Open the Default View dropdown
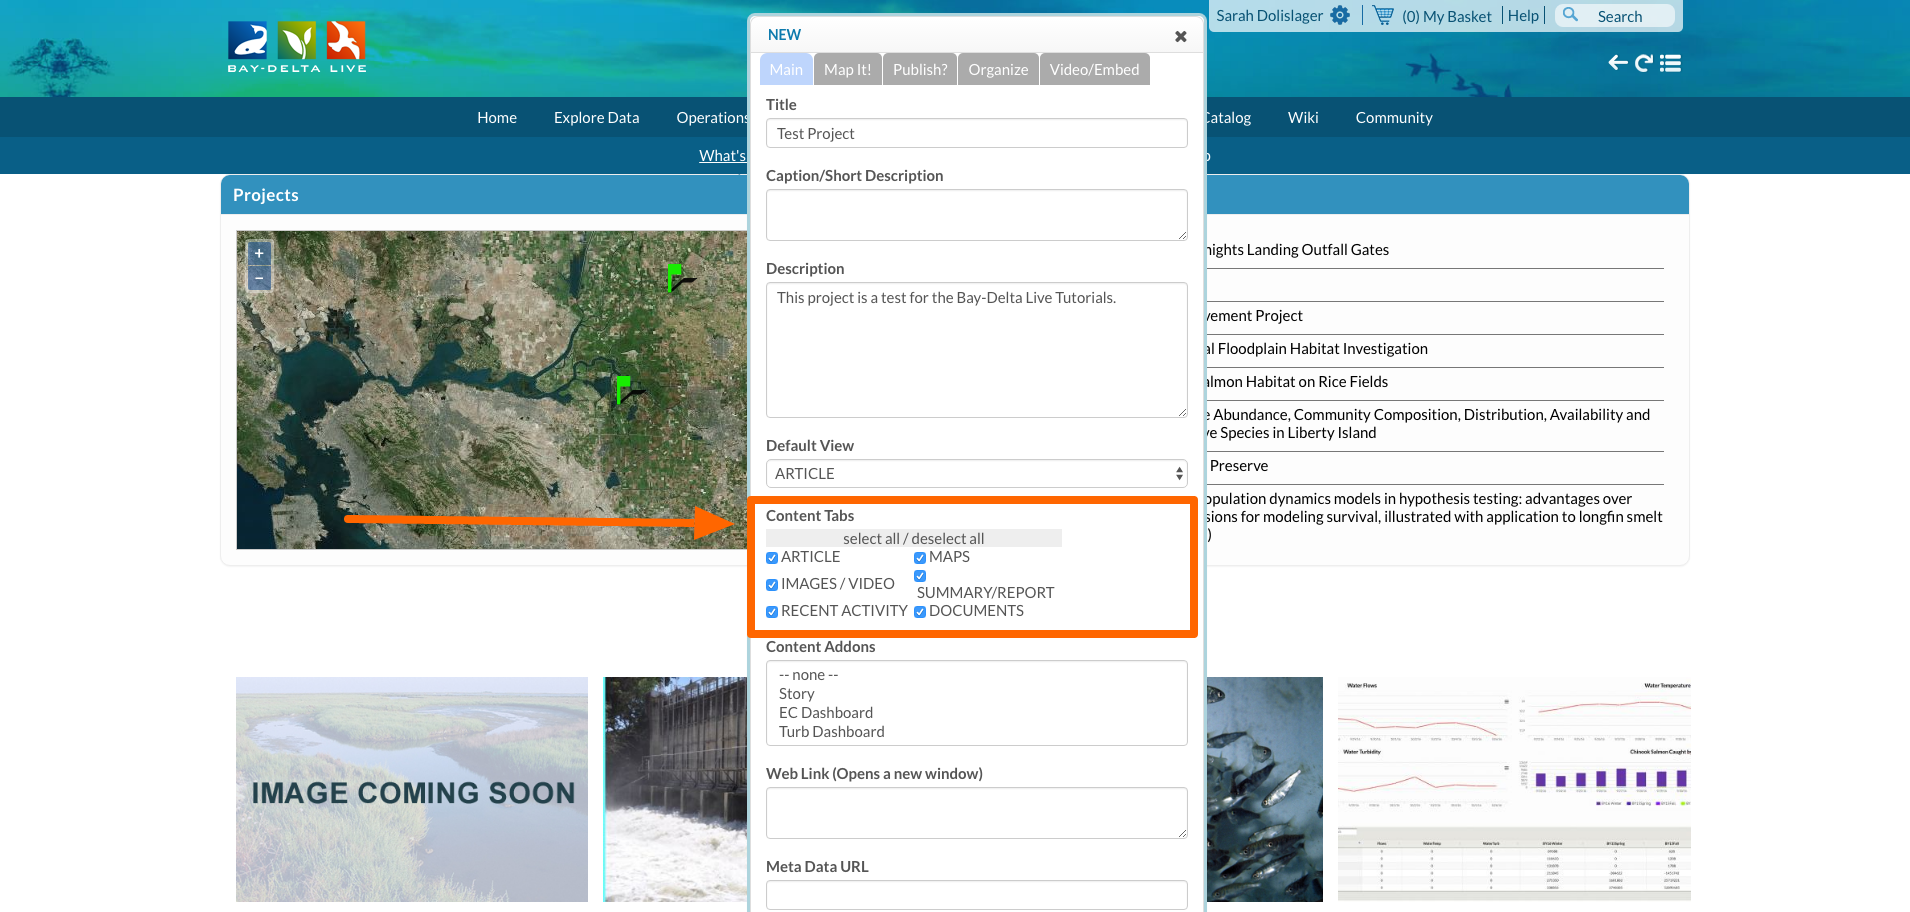Screen dimensions: 1910x912 point(976,474)
